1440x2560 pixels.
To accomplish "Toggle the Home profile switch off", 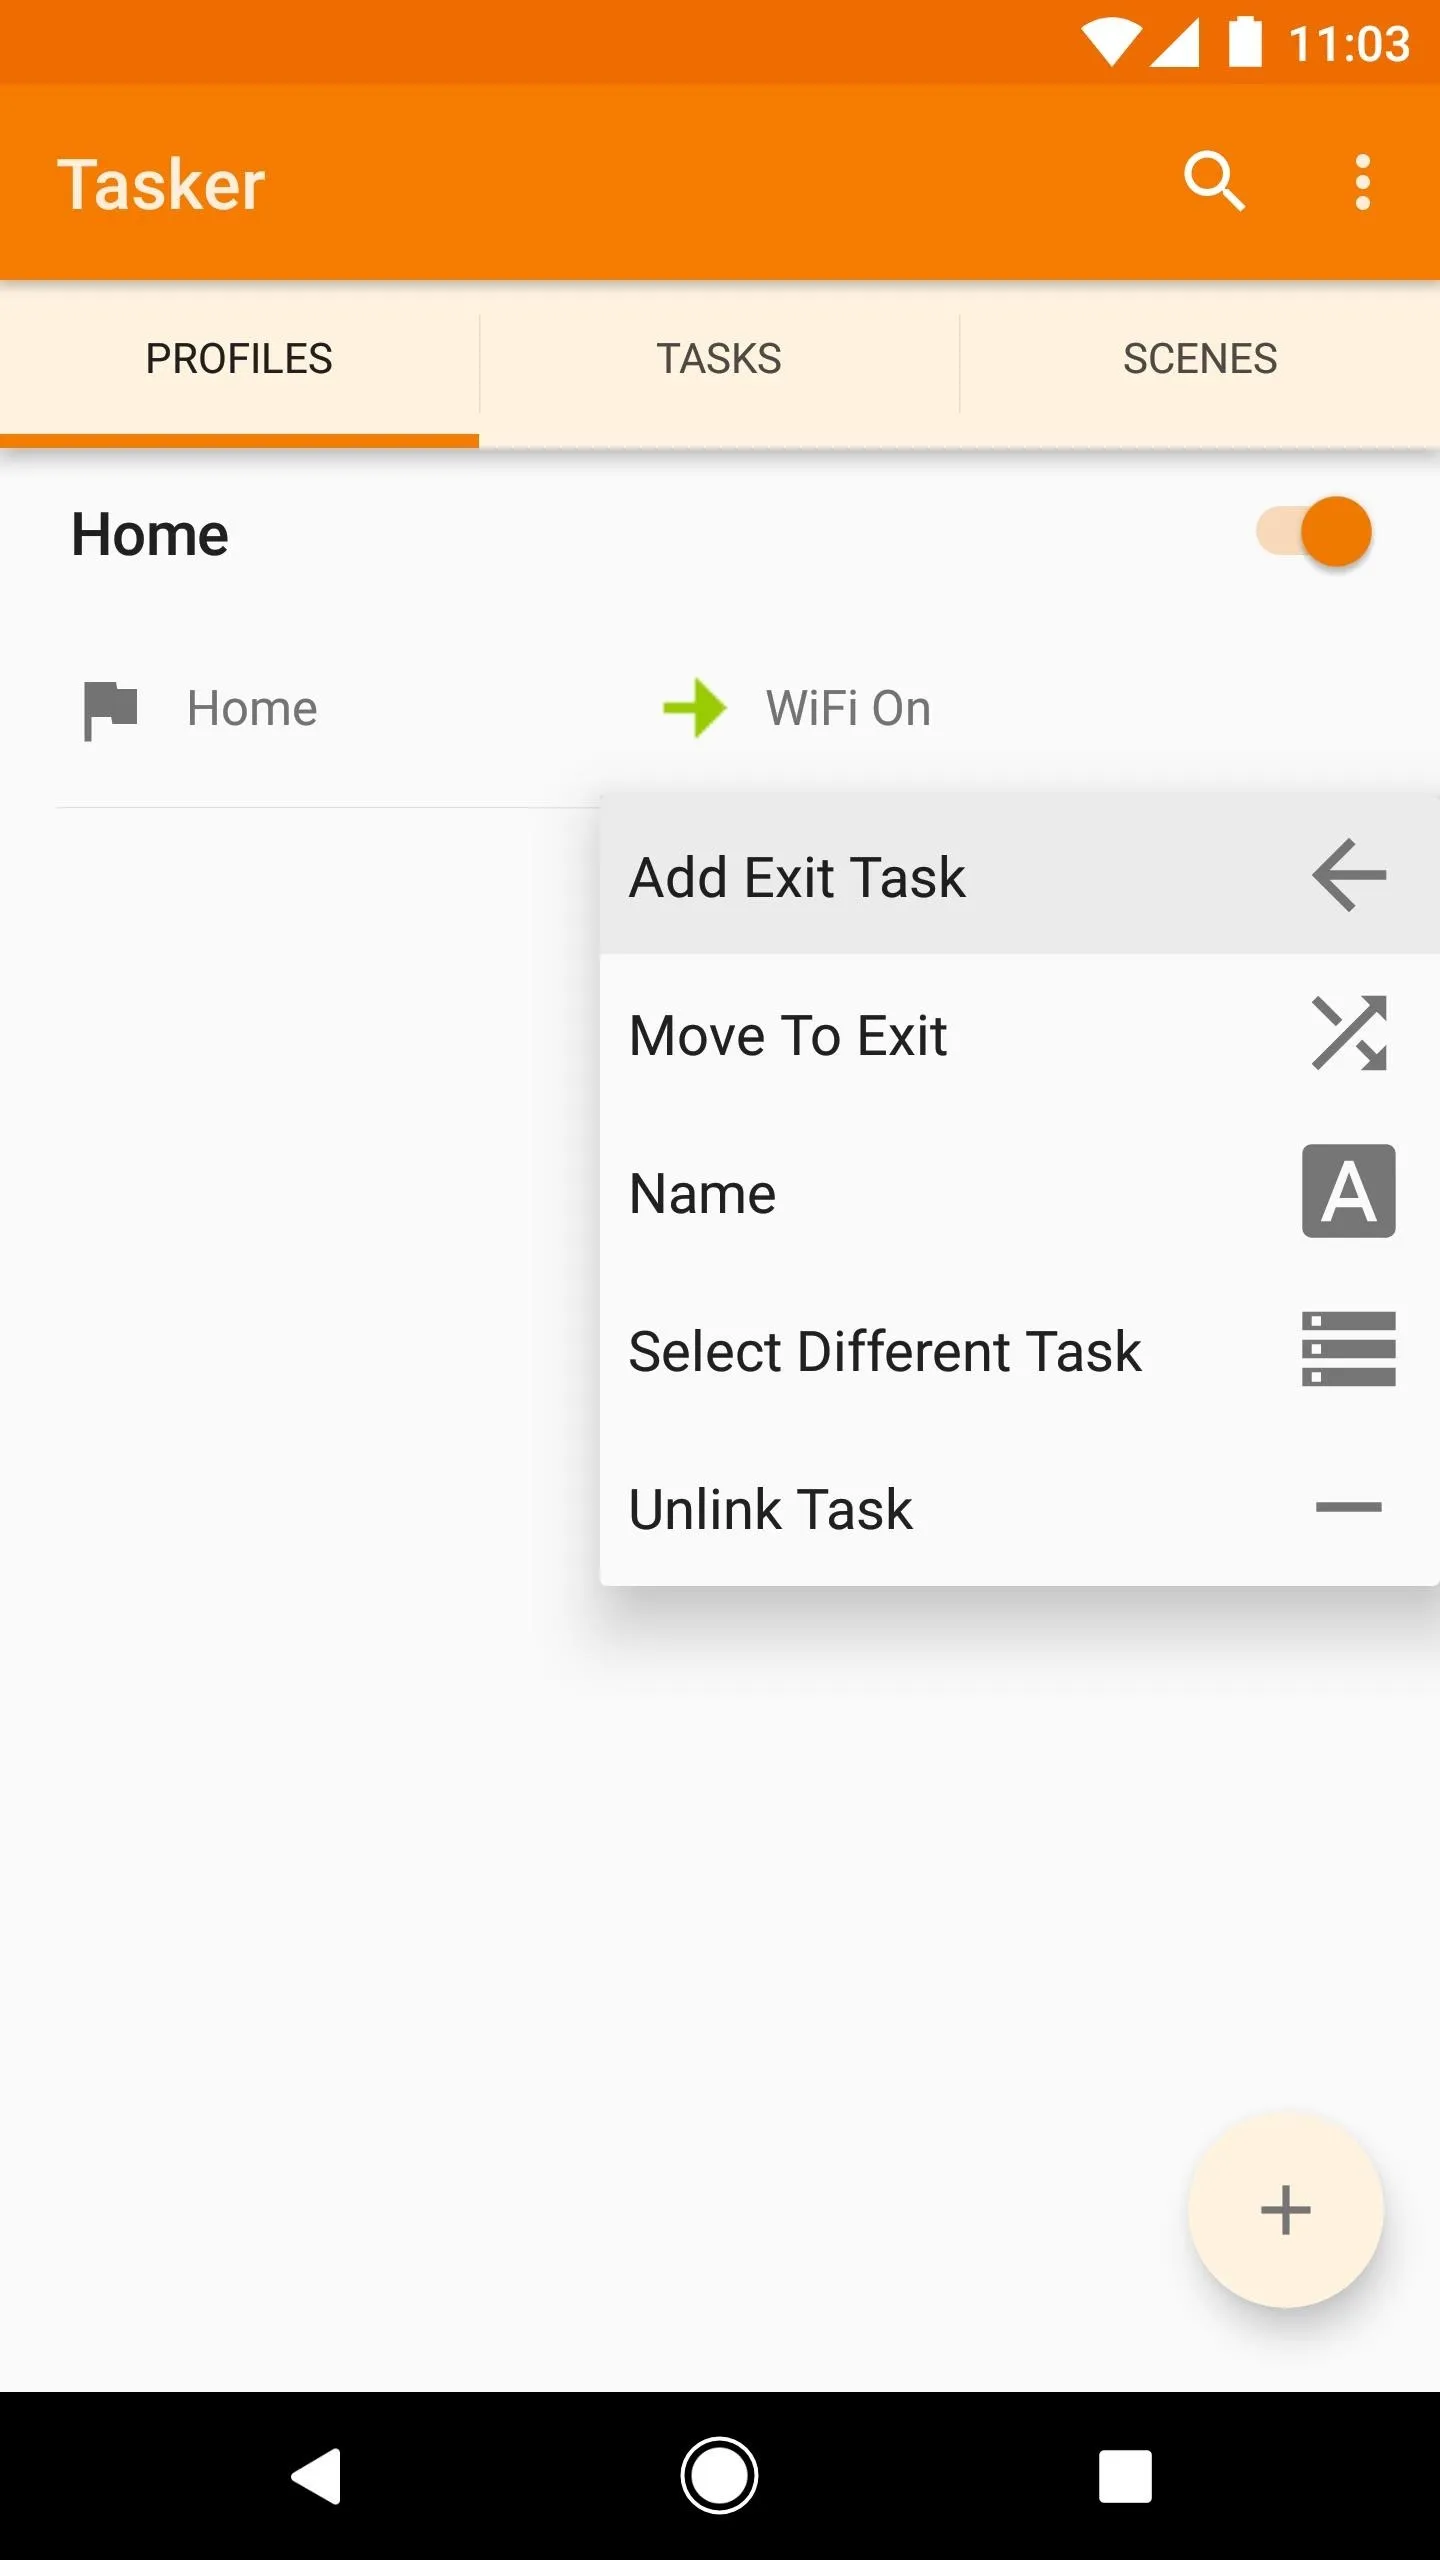I will click(x=1315, y=531).
